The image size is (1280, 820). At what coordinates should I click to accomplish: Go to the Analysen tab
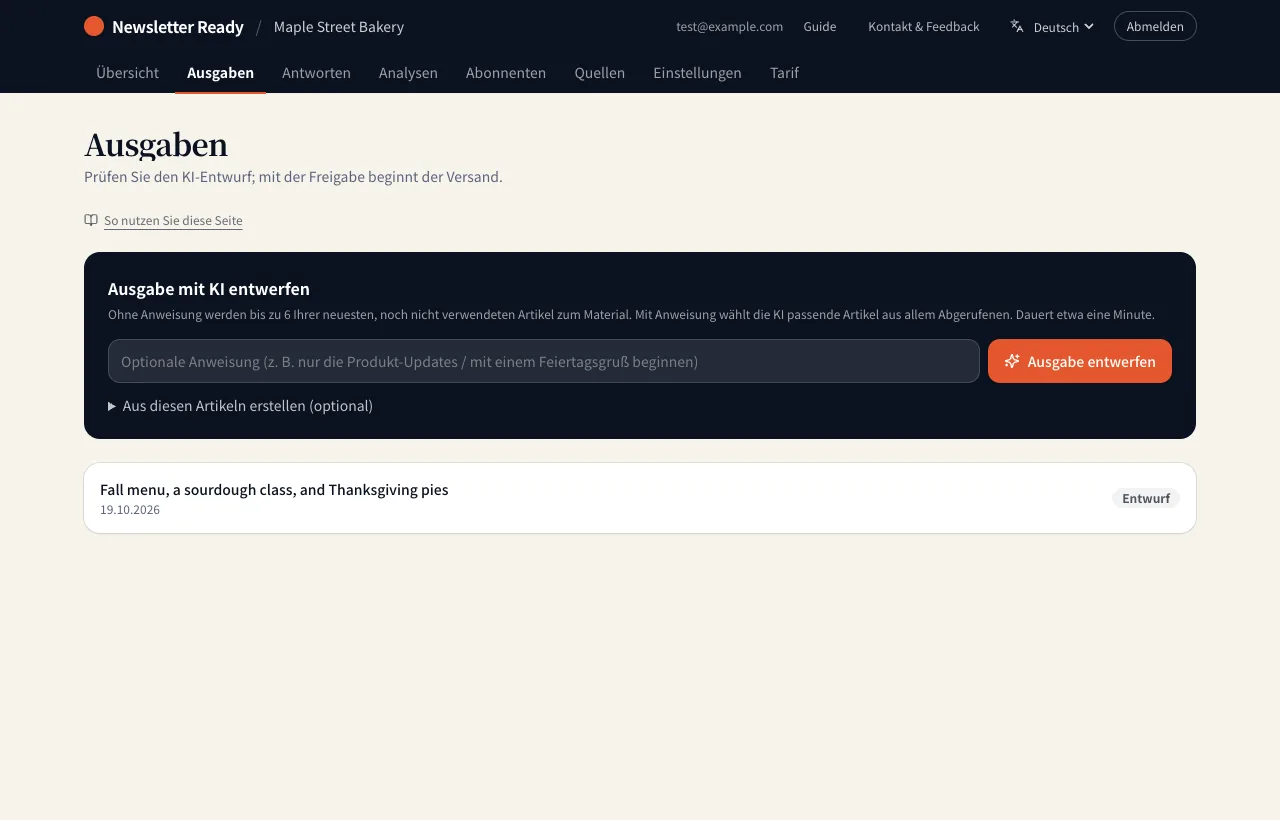click(x=408, y=73)
